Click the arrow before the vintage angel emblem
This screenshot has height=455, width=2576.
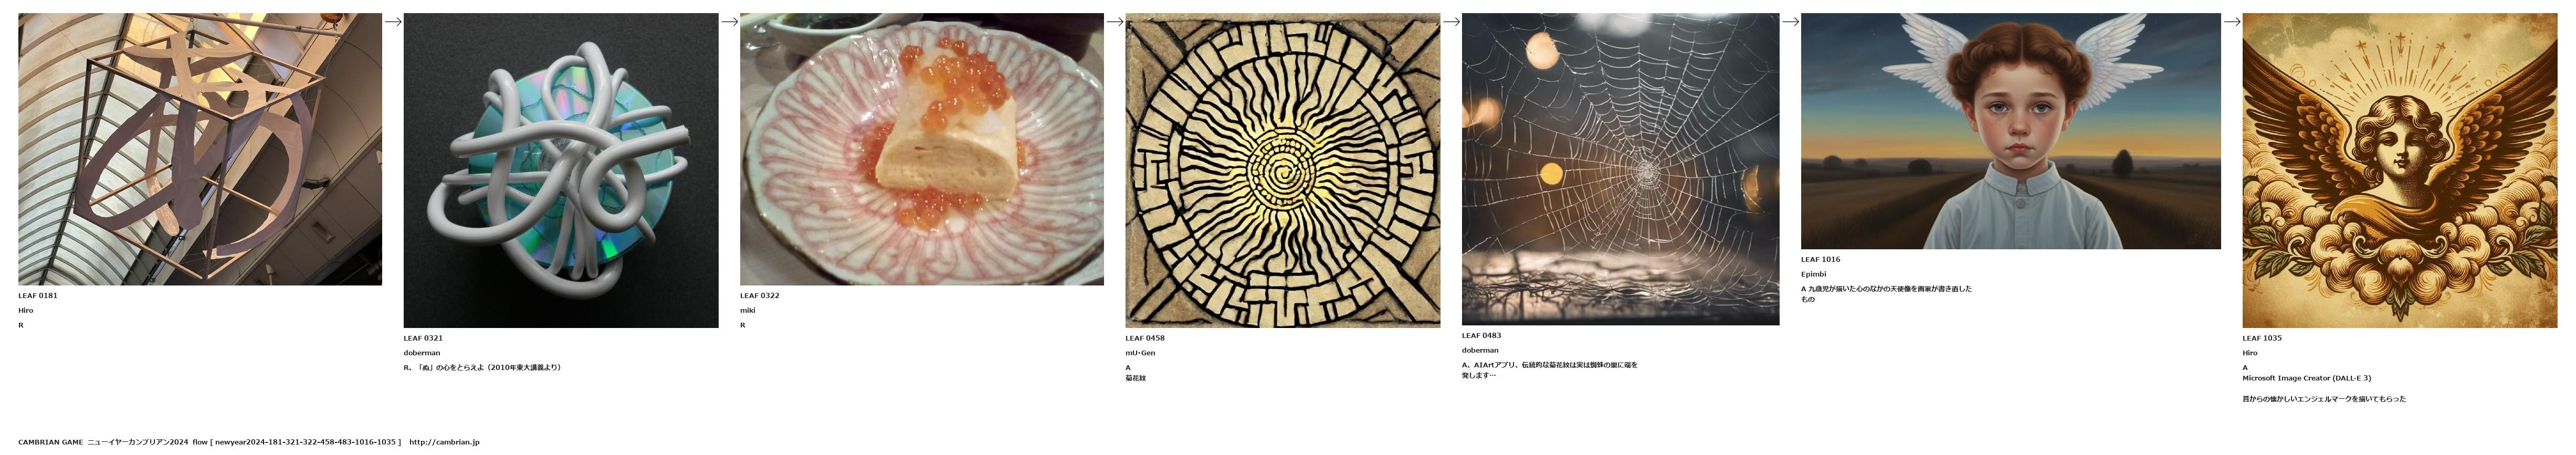2232,21
